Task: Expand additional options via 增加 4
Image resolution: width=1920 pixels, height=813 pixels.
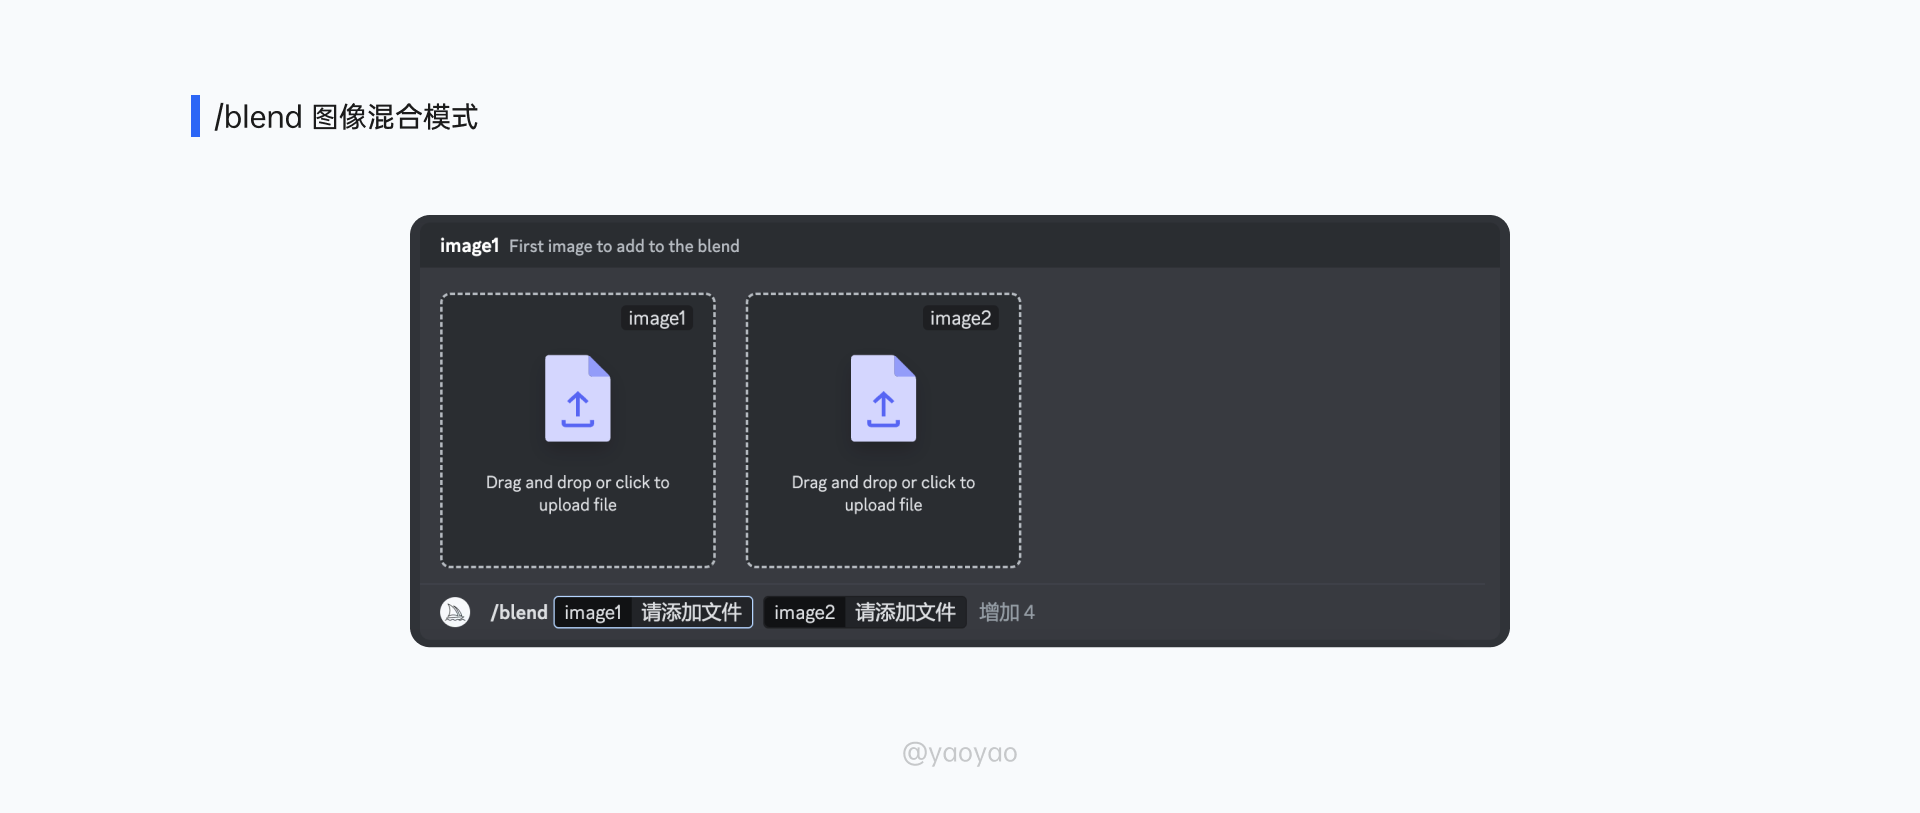Action: coord(1006,612)
